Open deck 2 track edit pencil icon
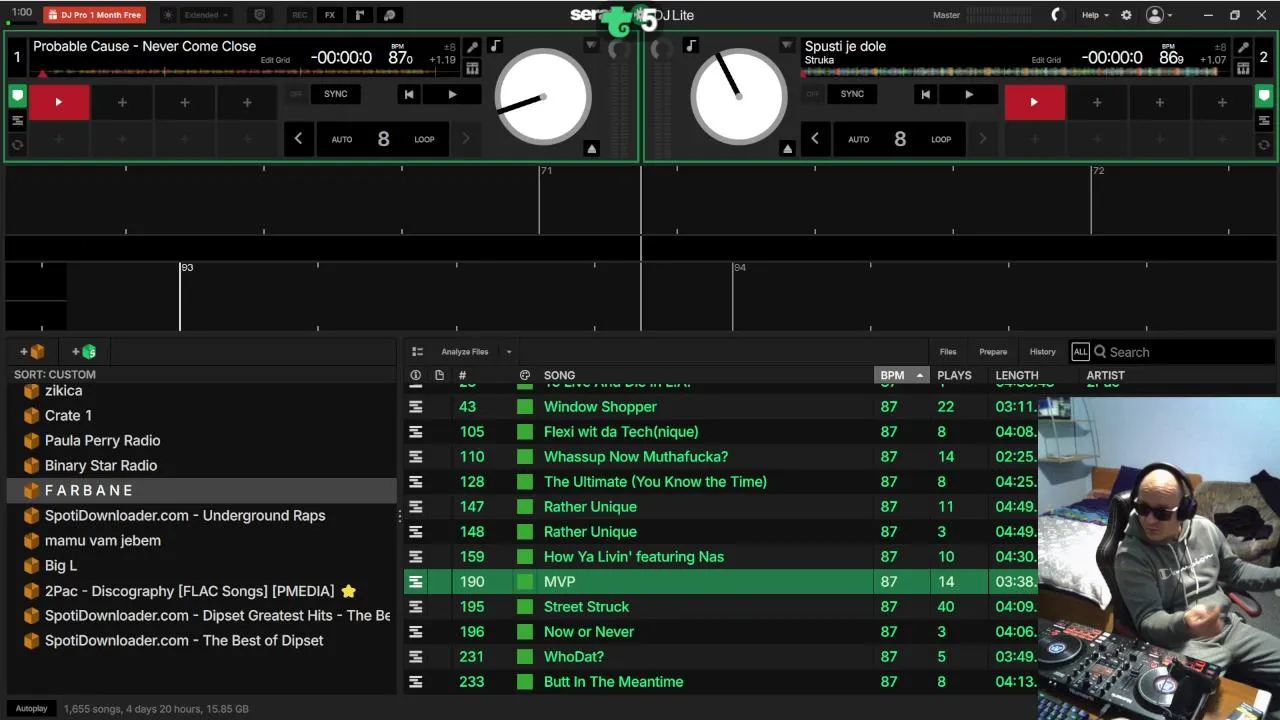The width and height of the screenshot is (1280, 720). point(1243,47)
